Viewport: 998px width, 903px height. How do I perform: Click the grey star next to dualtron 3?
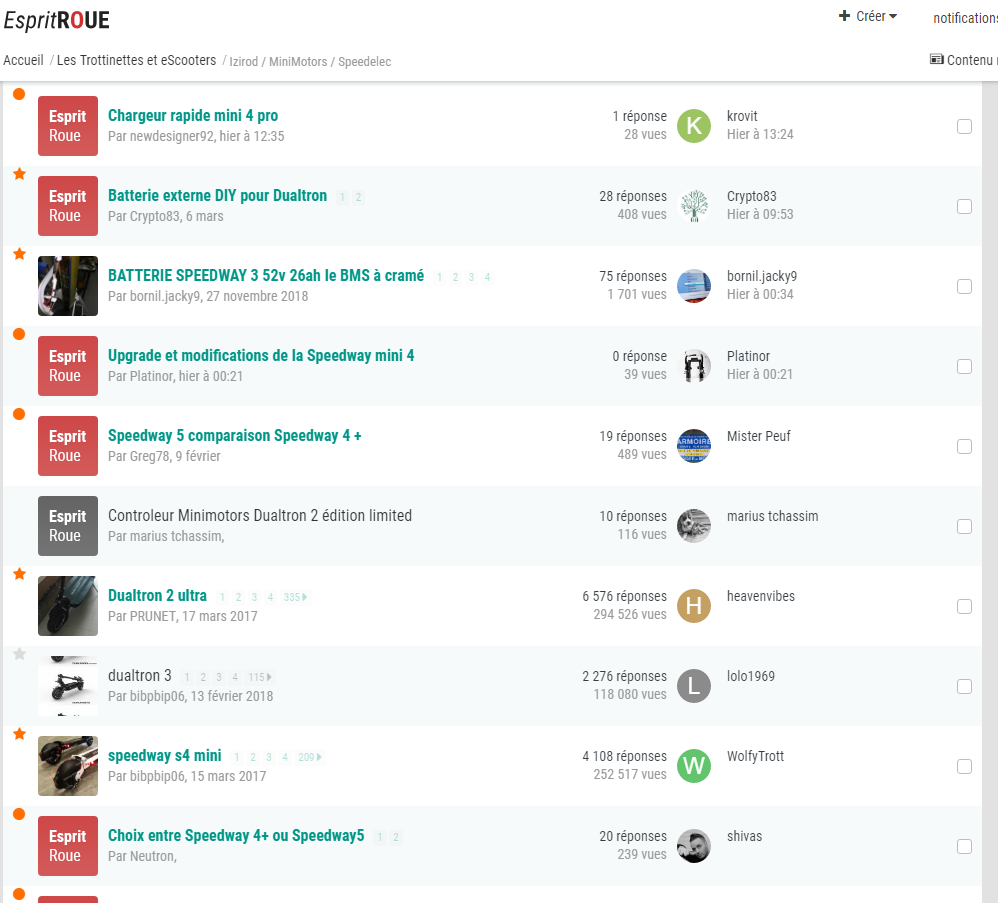pos(20,654)
